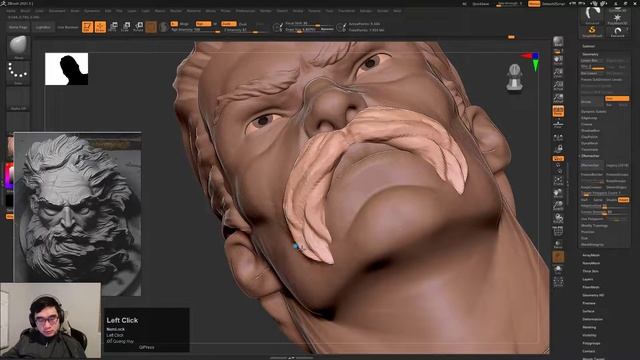Click the bearded sculpture reference image
The image size is (640, 360).
coord(78,213)
